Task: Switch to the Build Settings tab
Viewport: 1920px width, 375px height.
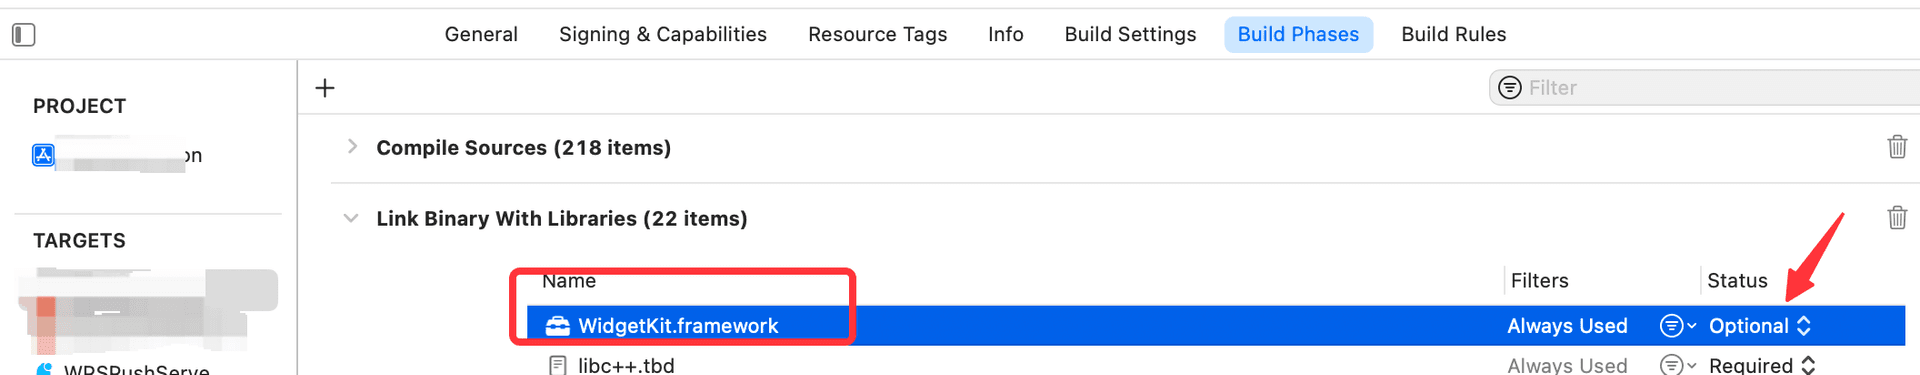Action: [x=1130, y=34]
